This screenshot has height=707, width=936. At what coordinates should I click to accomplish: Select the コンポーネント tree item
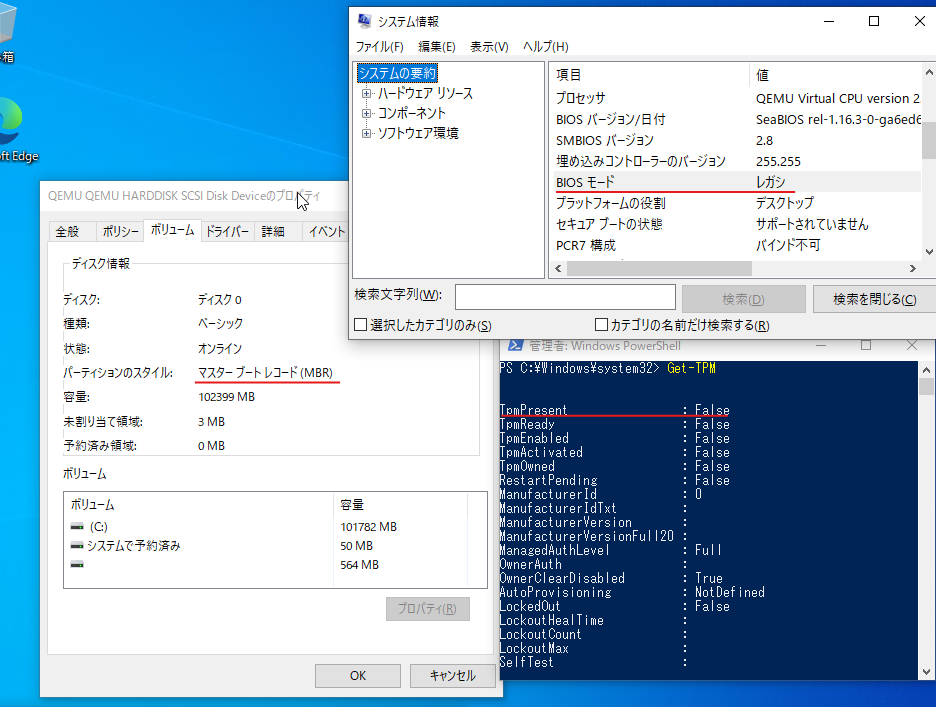pyautogui.click(x=412, y=113)
